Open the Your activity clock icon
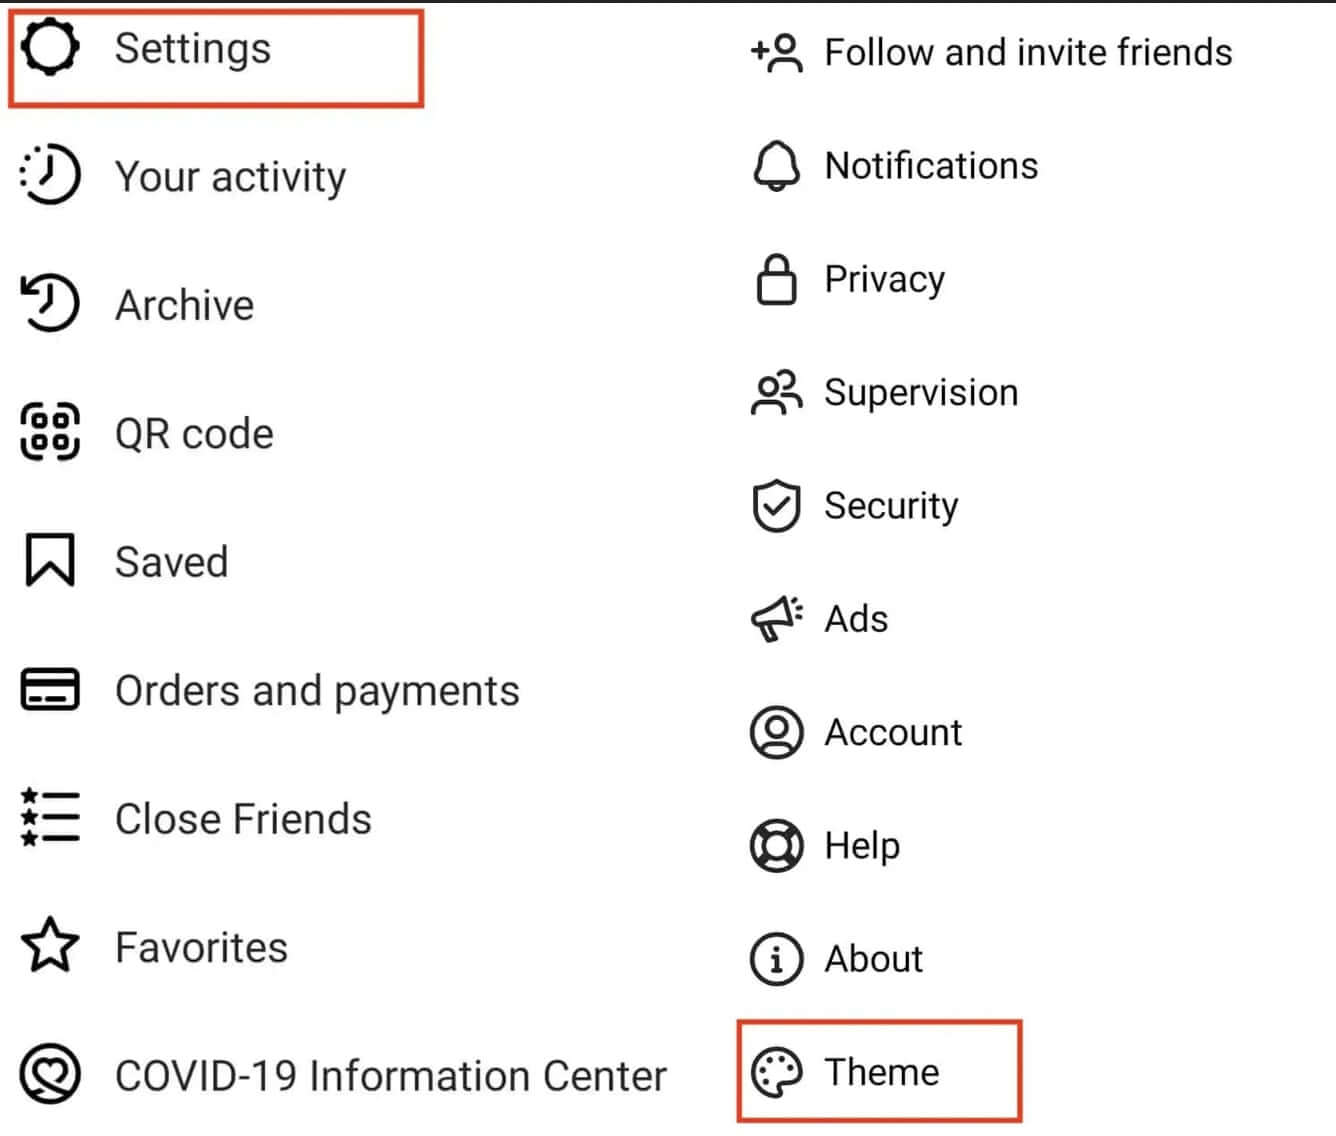This screenshot has width=1336, height=1136. point(49,176)
